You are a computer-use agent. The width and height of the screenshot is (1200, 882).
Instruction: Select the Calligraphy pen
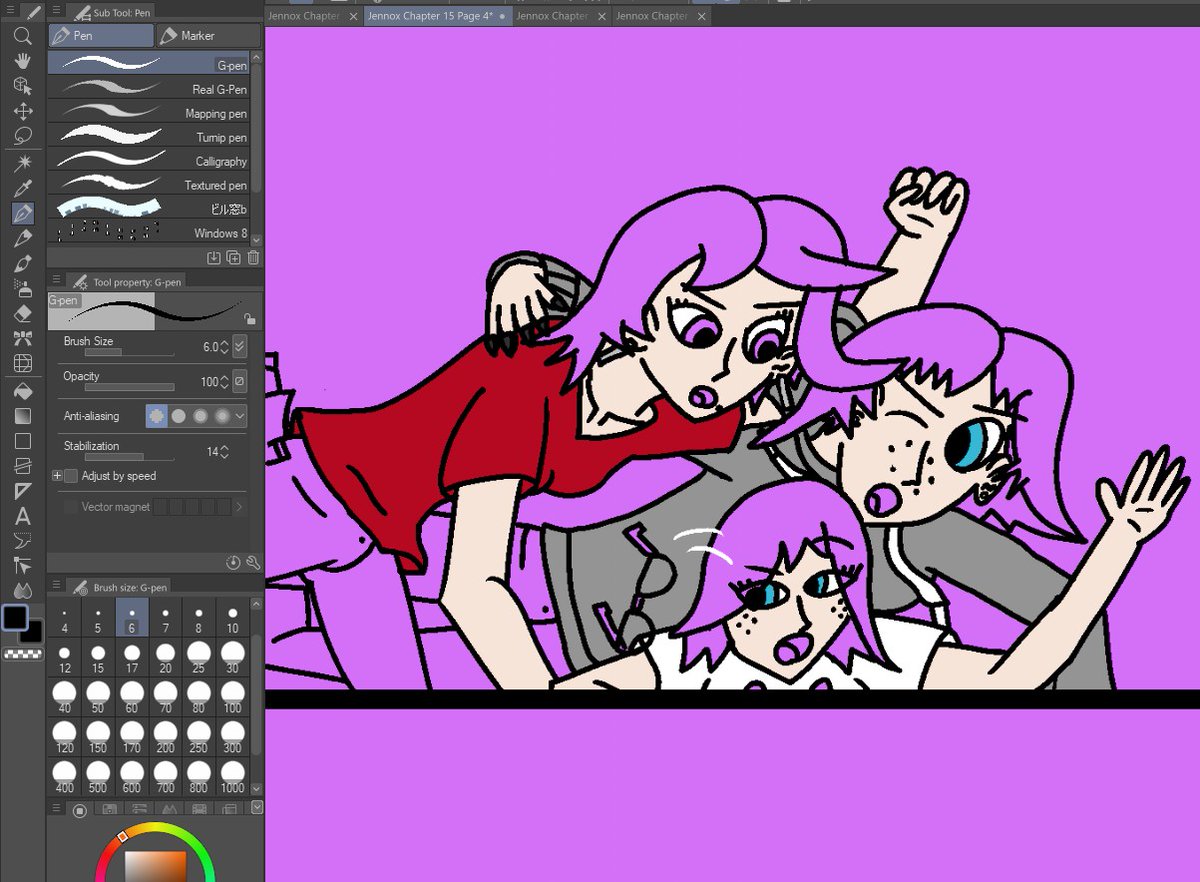click(150, 161)
